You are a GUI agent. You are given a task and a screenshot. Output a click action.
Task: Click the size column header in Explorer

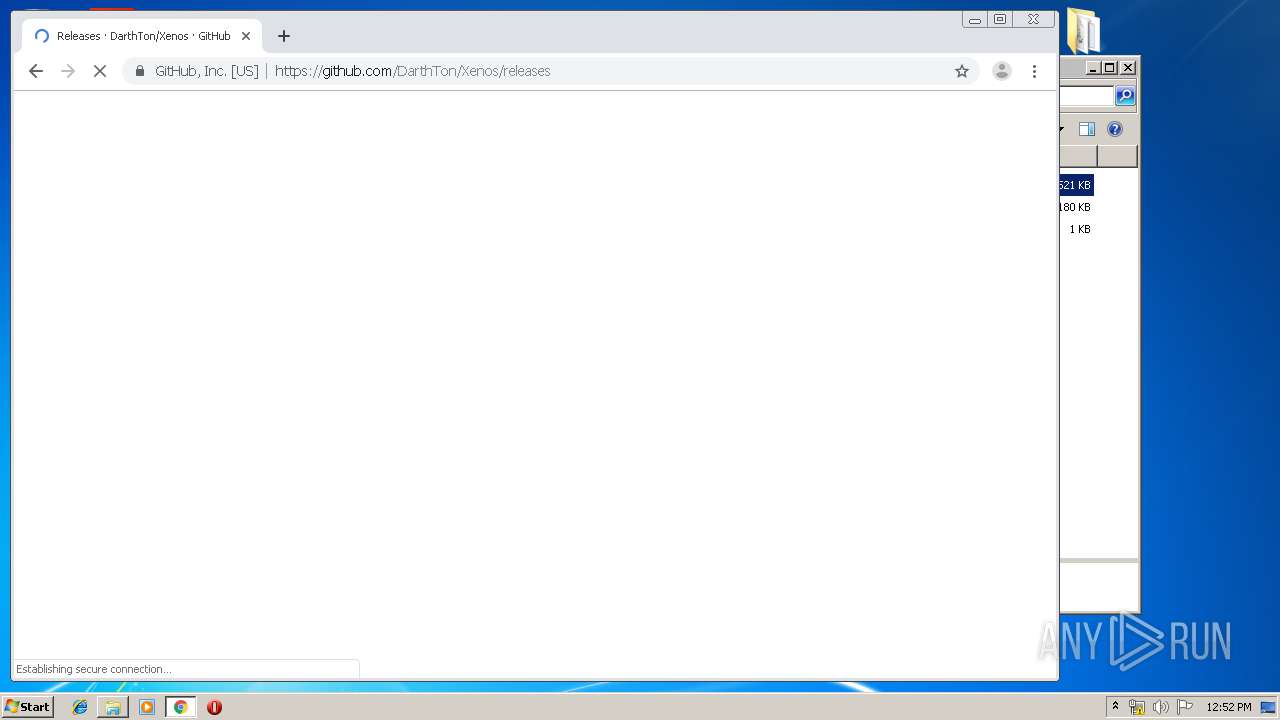(1078, 156)
